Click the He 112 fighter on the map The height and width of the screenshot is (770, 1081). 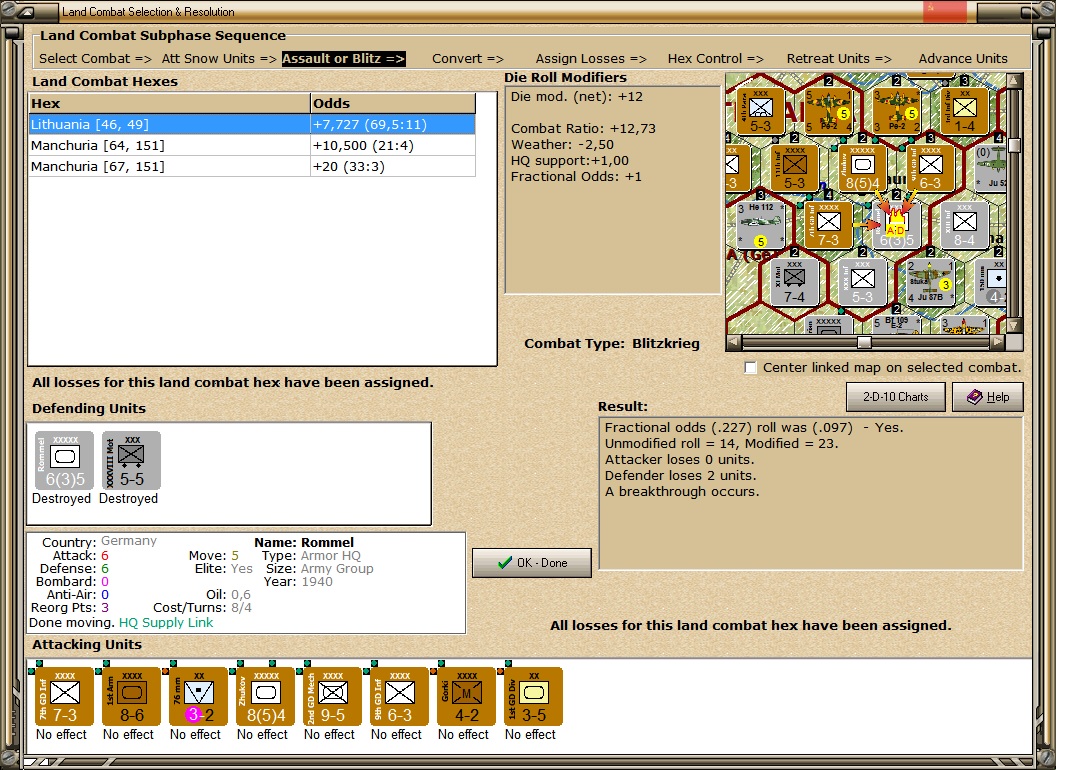point(760,225)
